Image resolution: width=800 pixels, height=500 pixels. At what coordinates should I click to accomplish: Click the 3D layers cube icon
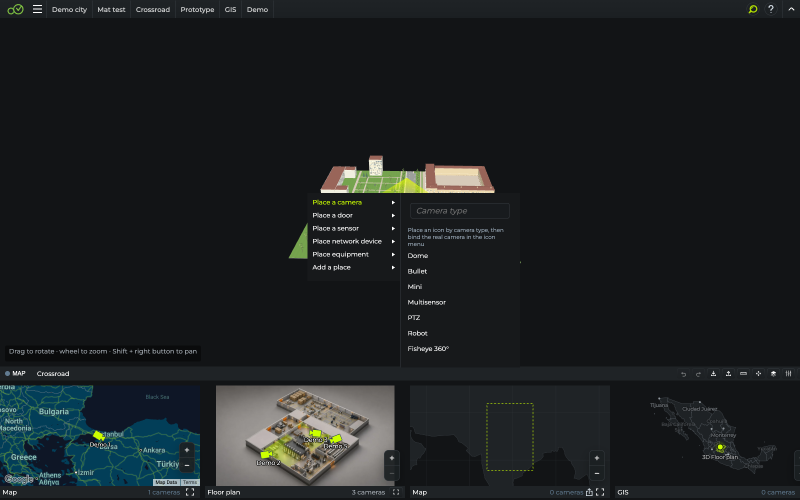pos(773,373)
